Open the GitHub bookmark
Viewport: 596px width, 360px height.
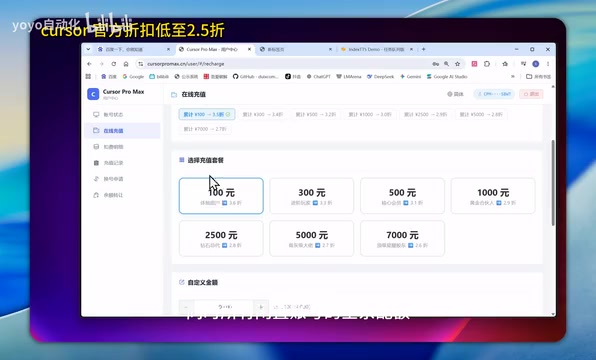pyautogui.click(x=255, y=76)
